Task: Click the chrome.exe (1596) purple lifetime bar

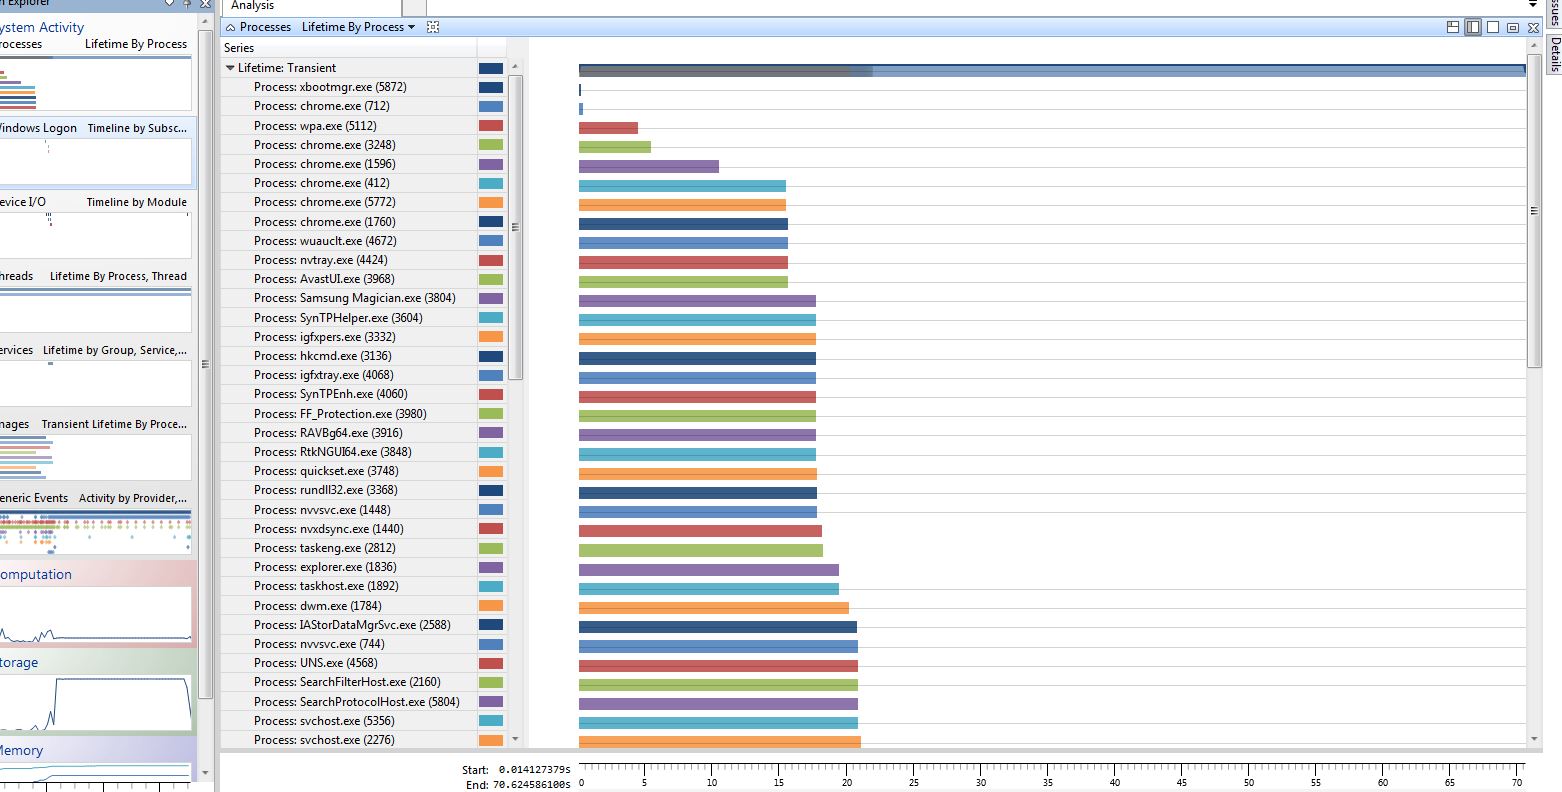Action: pos(648,166)
